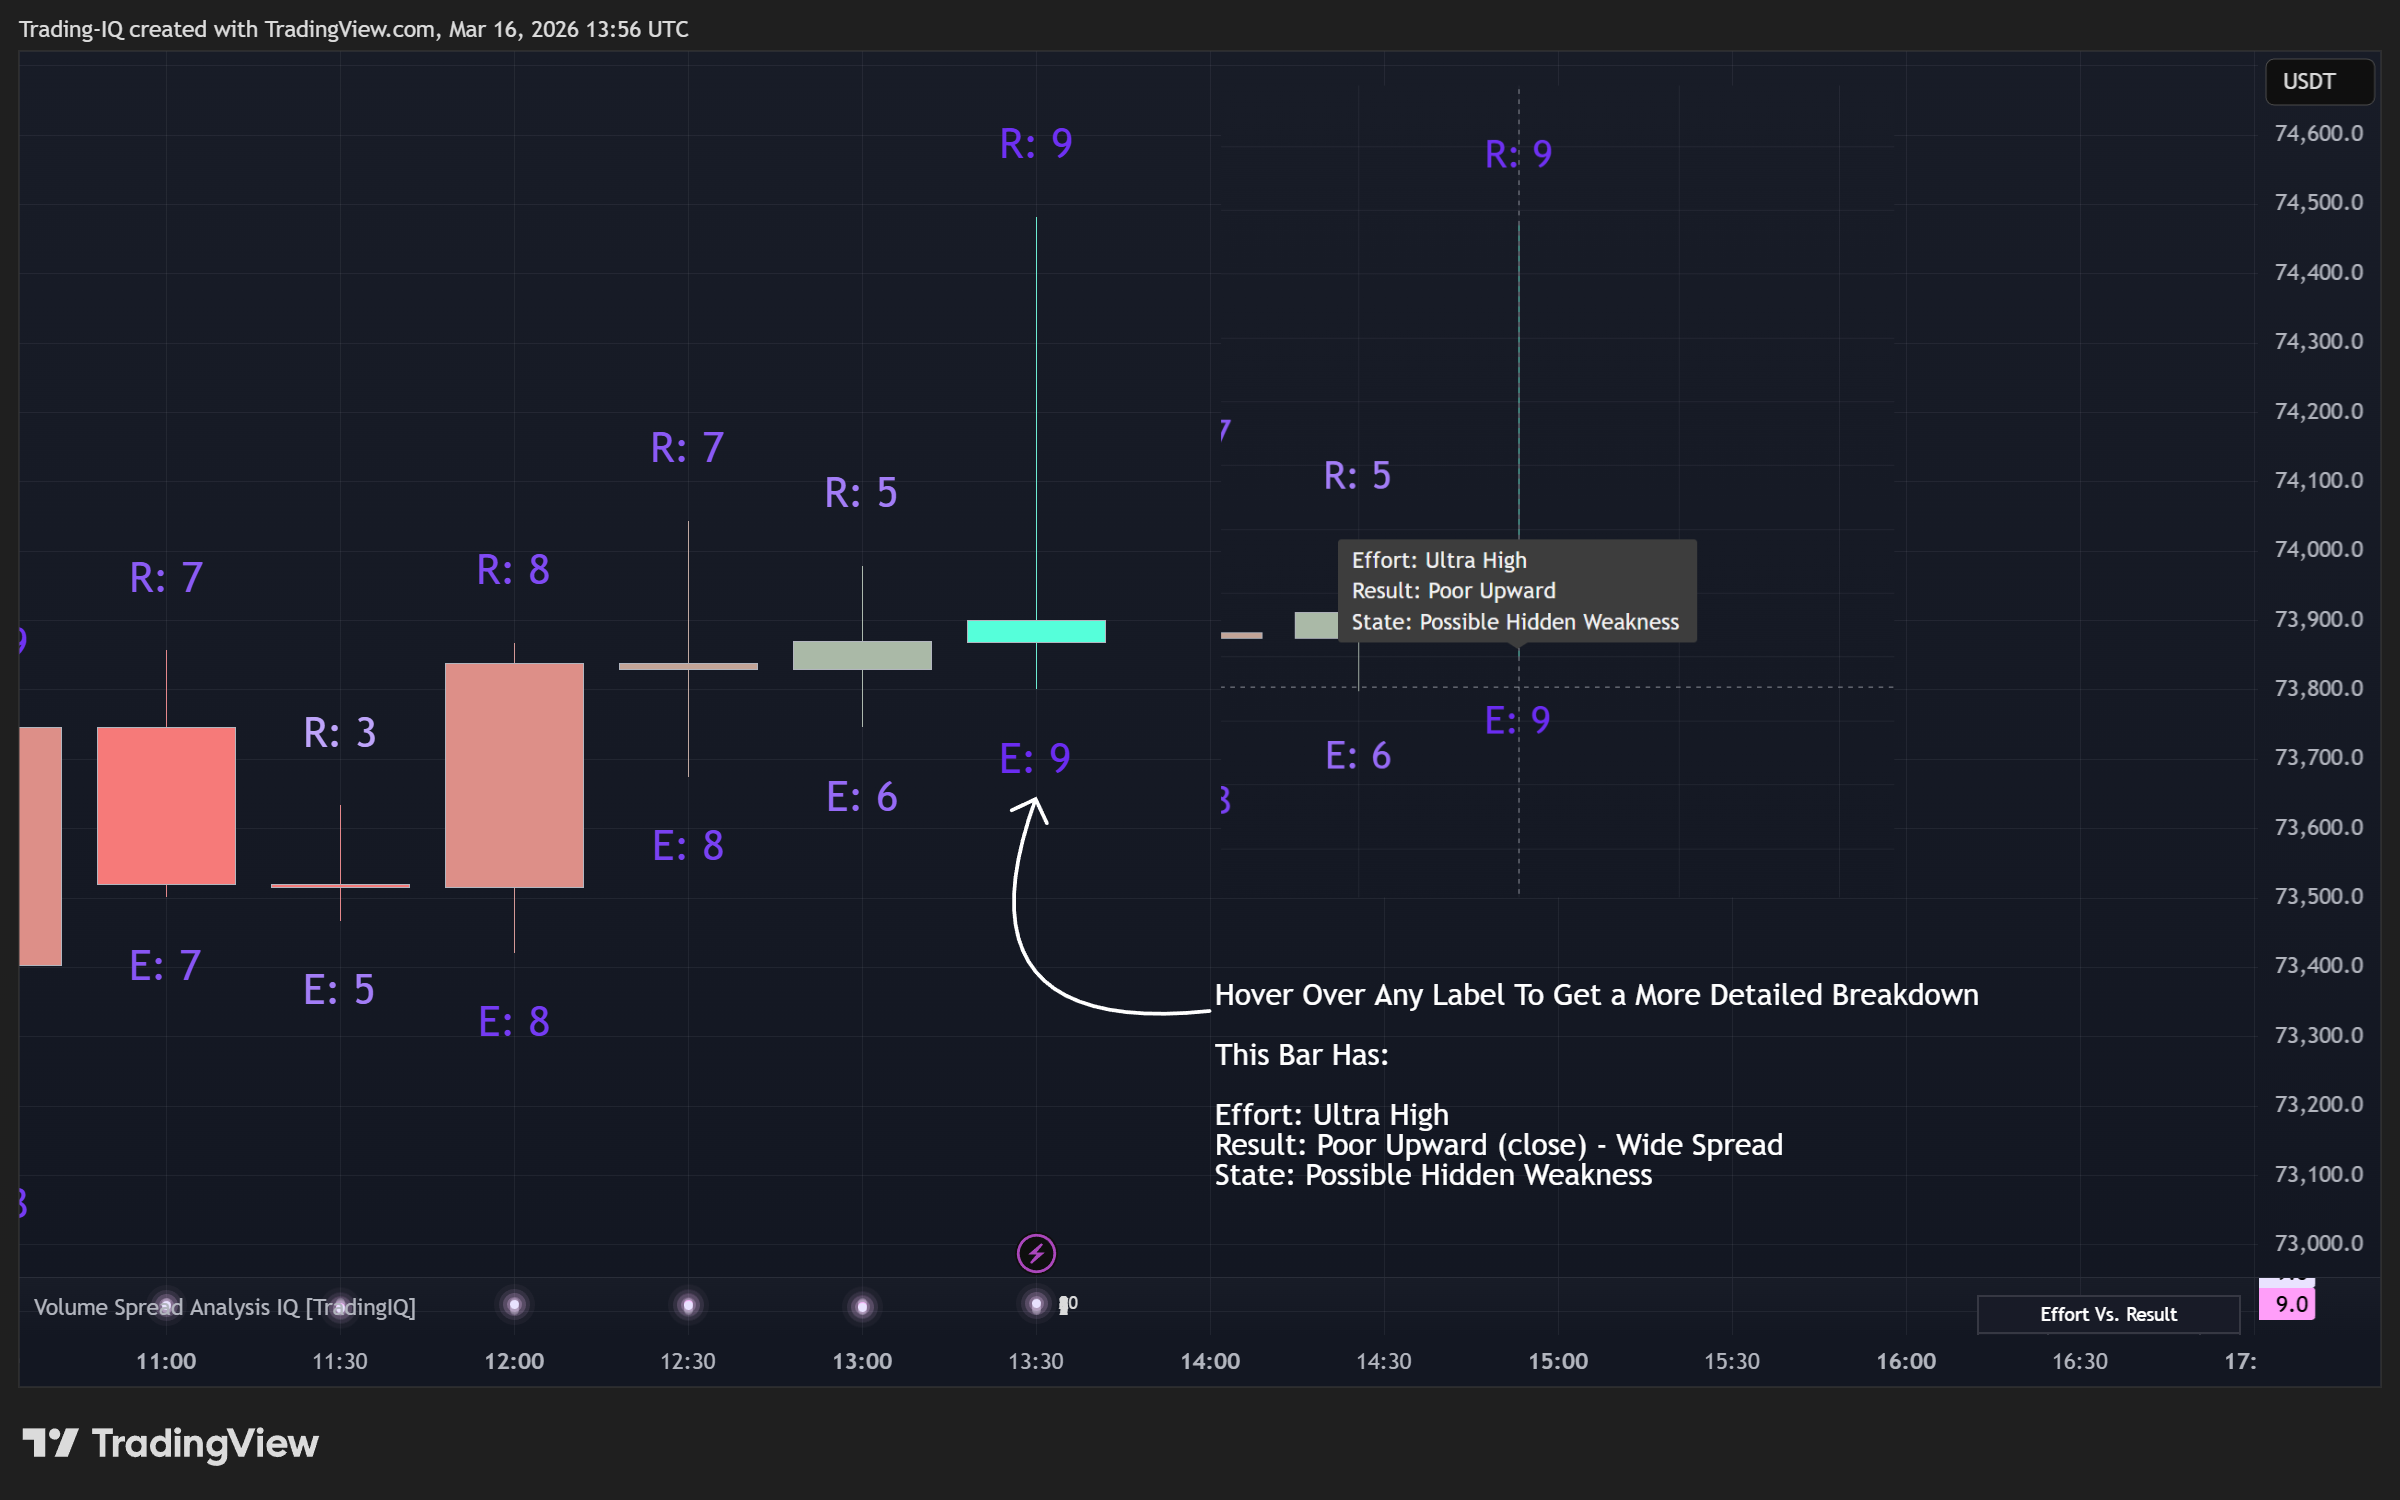Click the glowing dot marker at 11:30

(x=340, y=1305)
